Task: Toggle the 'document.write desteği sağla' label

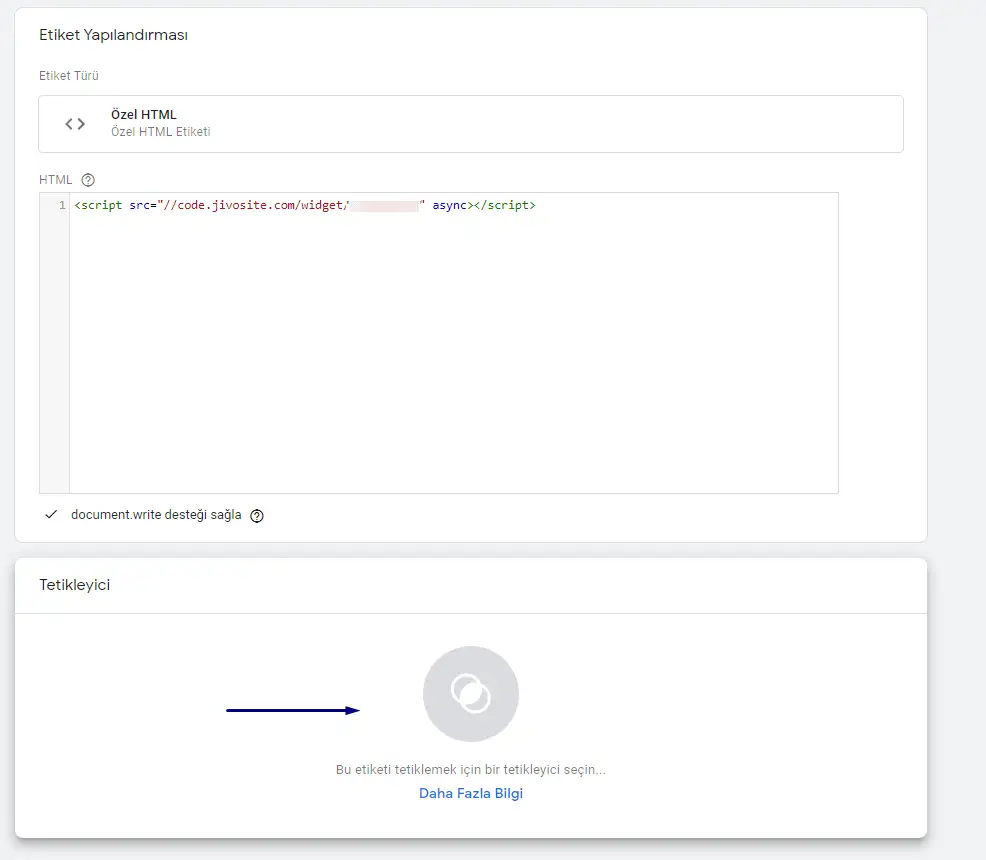Action: click(x=156, y=516)
